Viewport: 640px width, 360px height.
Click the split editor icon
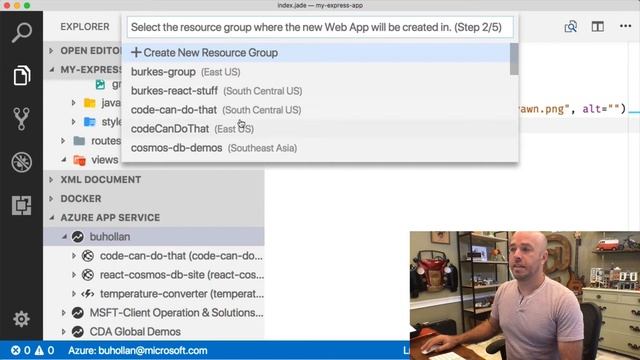coord(598,27)
